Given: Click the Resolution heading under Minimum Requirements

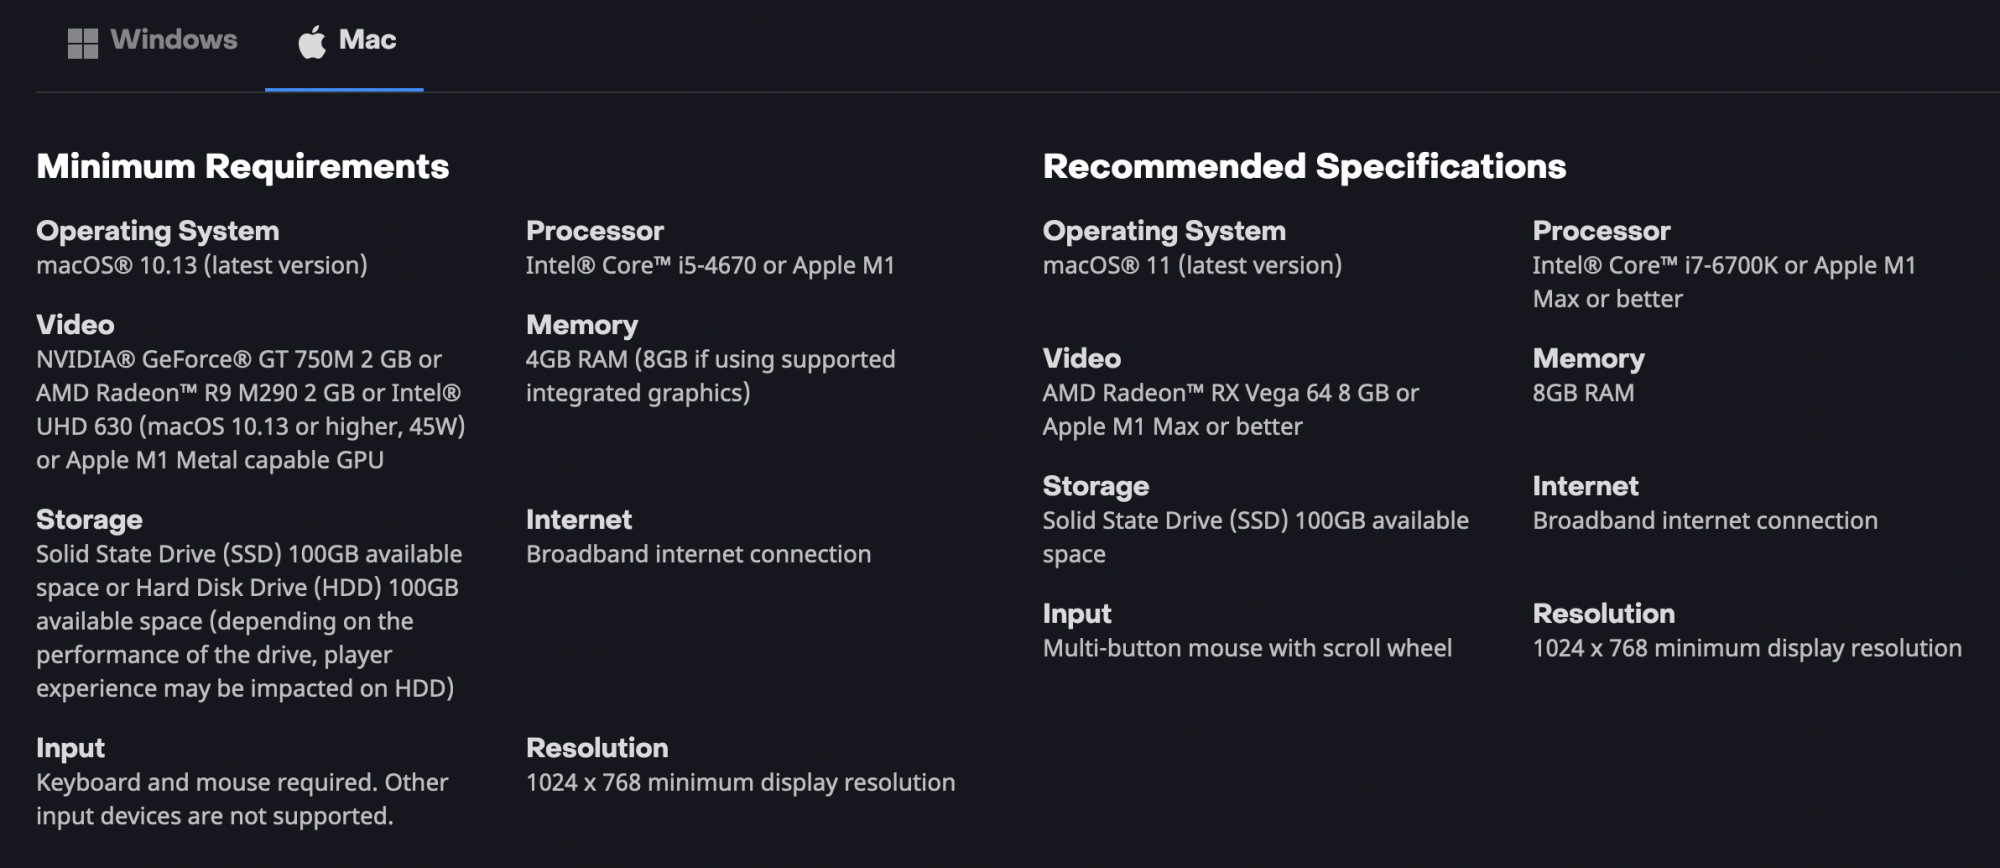Looking at the screenshot, I should pos(597,748).
